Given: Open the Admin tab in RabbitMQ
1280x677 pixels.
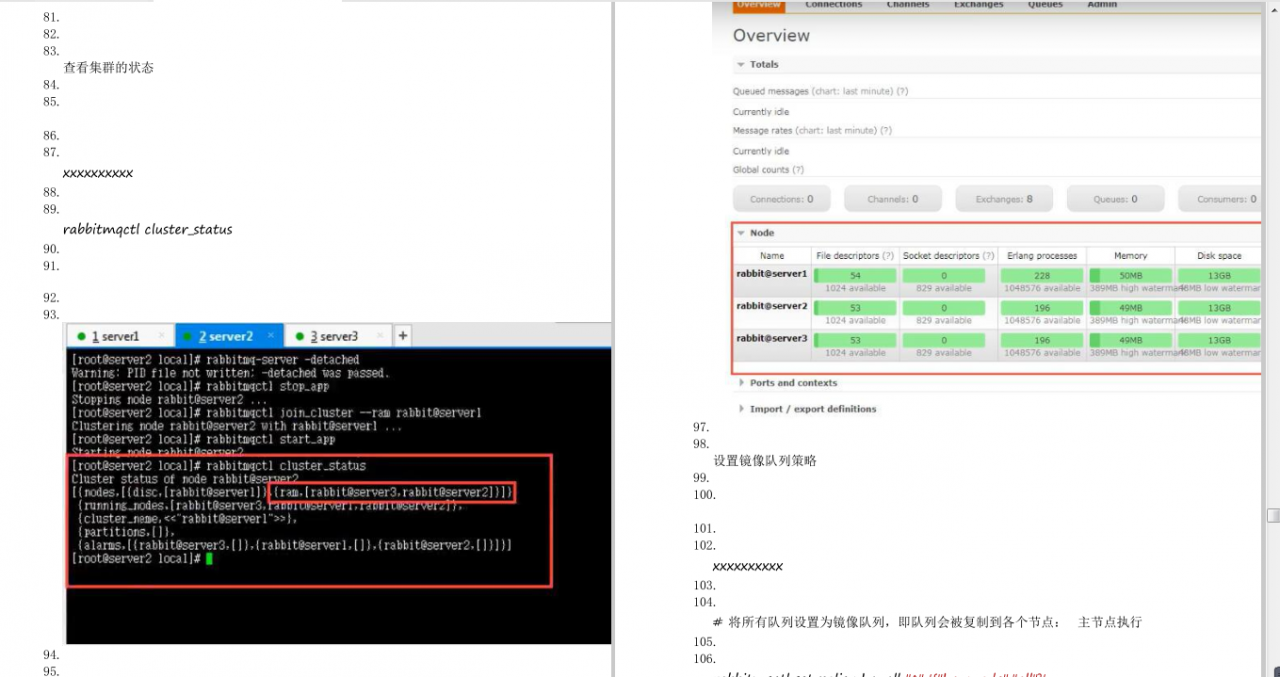Looking at the screenshot, I should (1101, 5).
